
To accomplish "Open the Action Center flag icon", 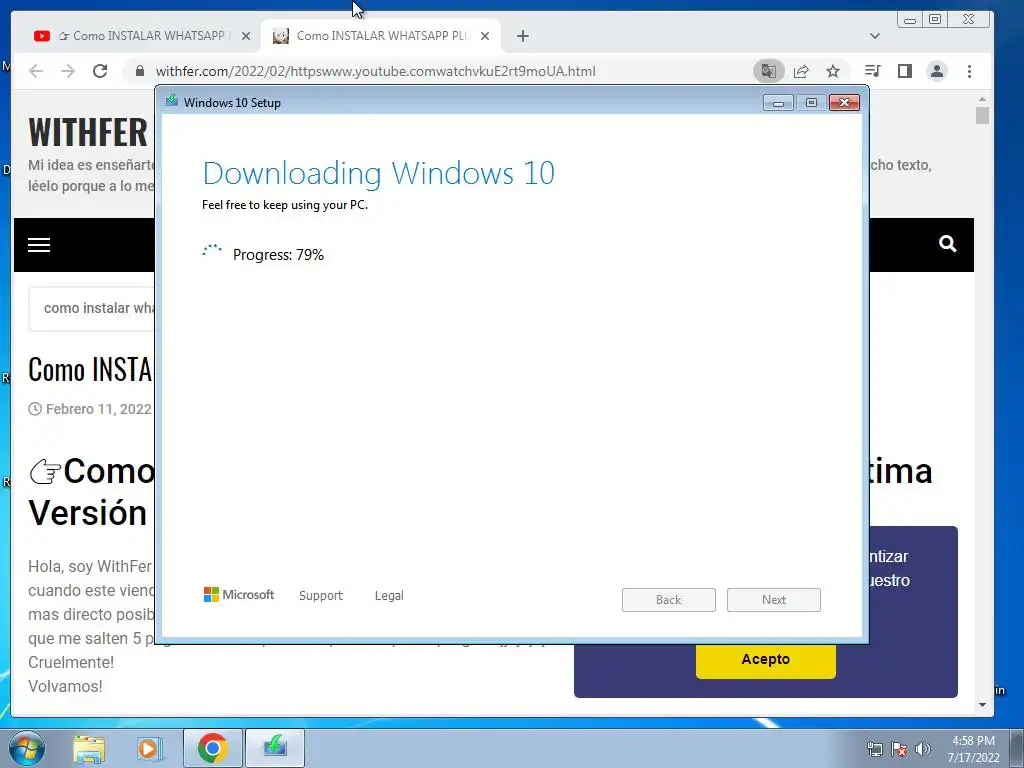I will coord(899,749).
